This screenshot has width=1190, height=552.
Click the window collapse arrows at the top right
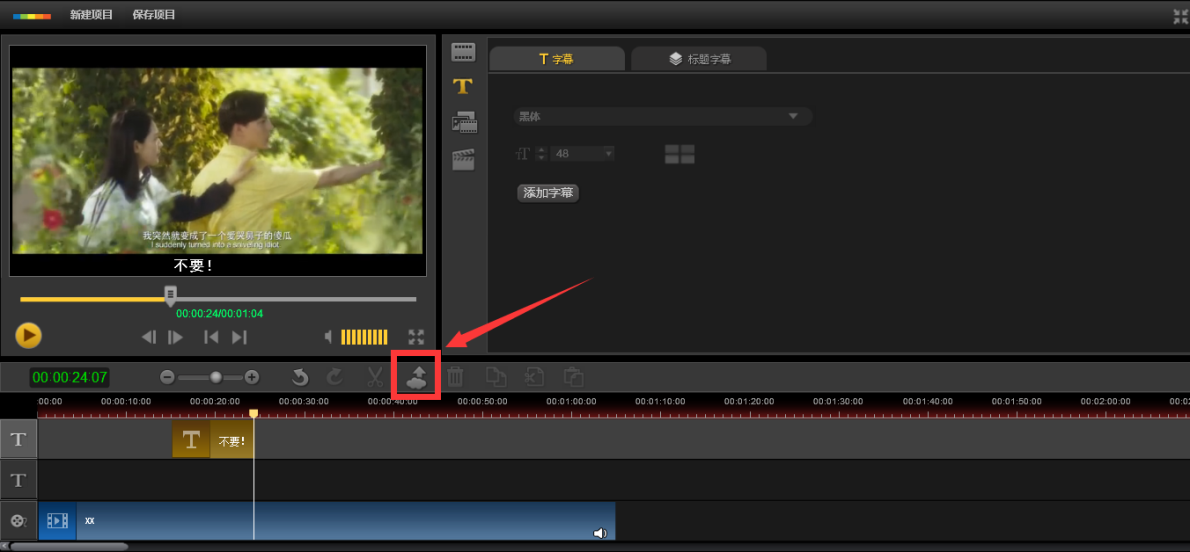click(x=1180, y=17)
